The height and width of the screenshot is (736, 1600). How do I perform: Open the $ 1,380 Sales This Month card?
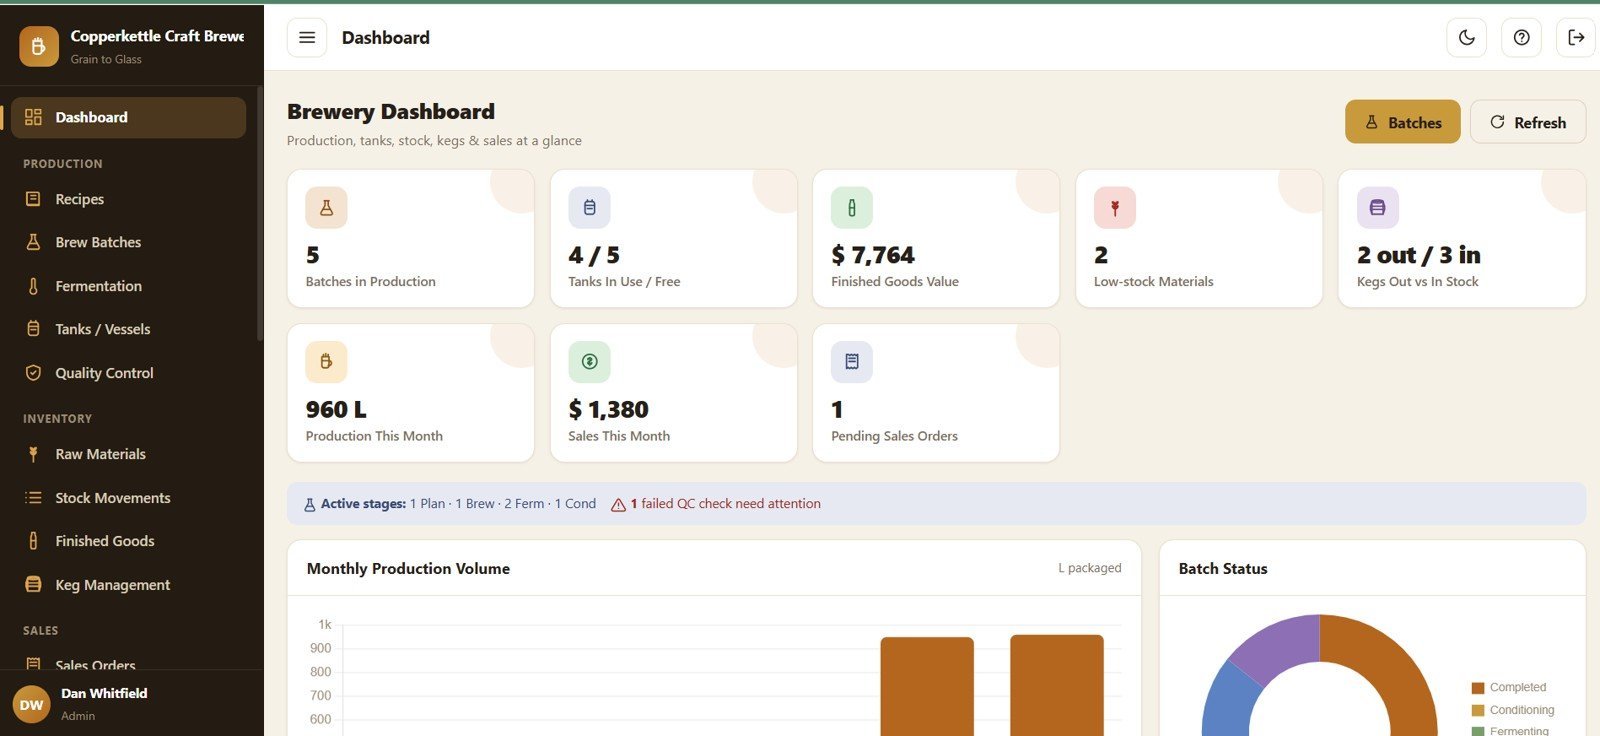tap(673, 393)
